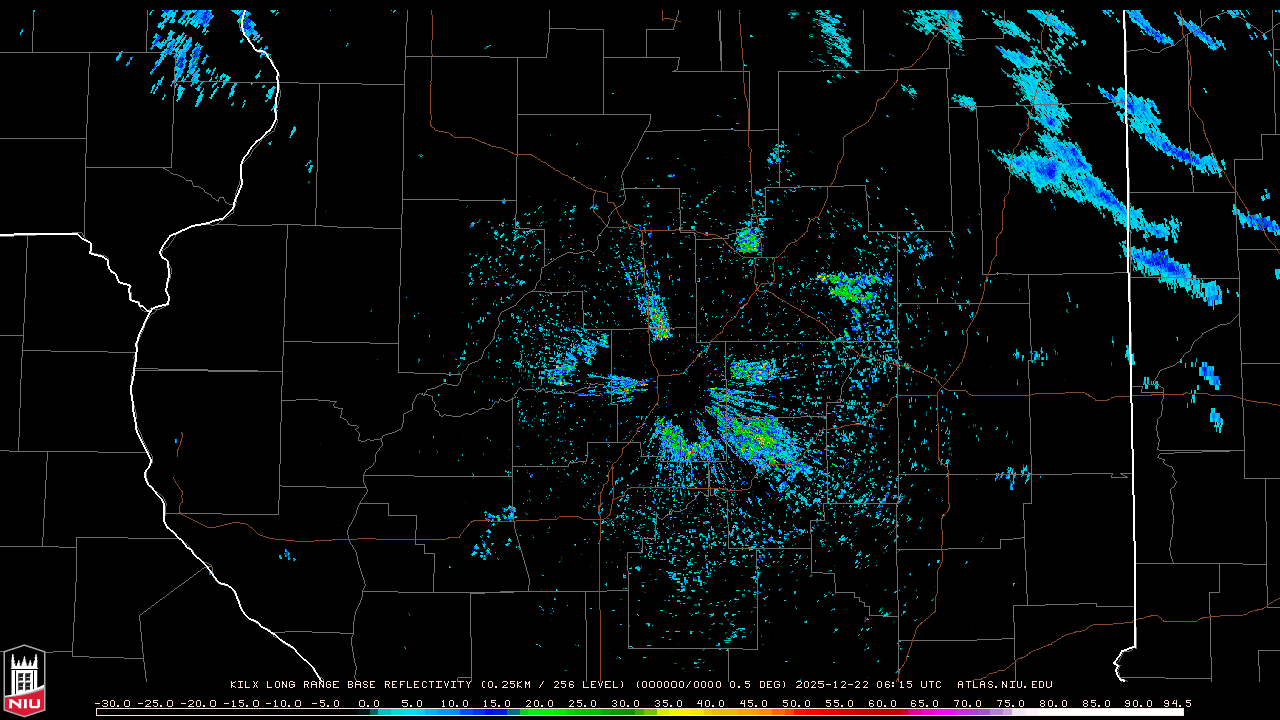Click the 06:15 UTC time text
The height and width of the screenshot is (720, 1280).
pyautogui.click(x=909, y=685)
